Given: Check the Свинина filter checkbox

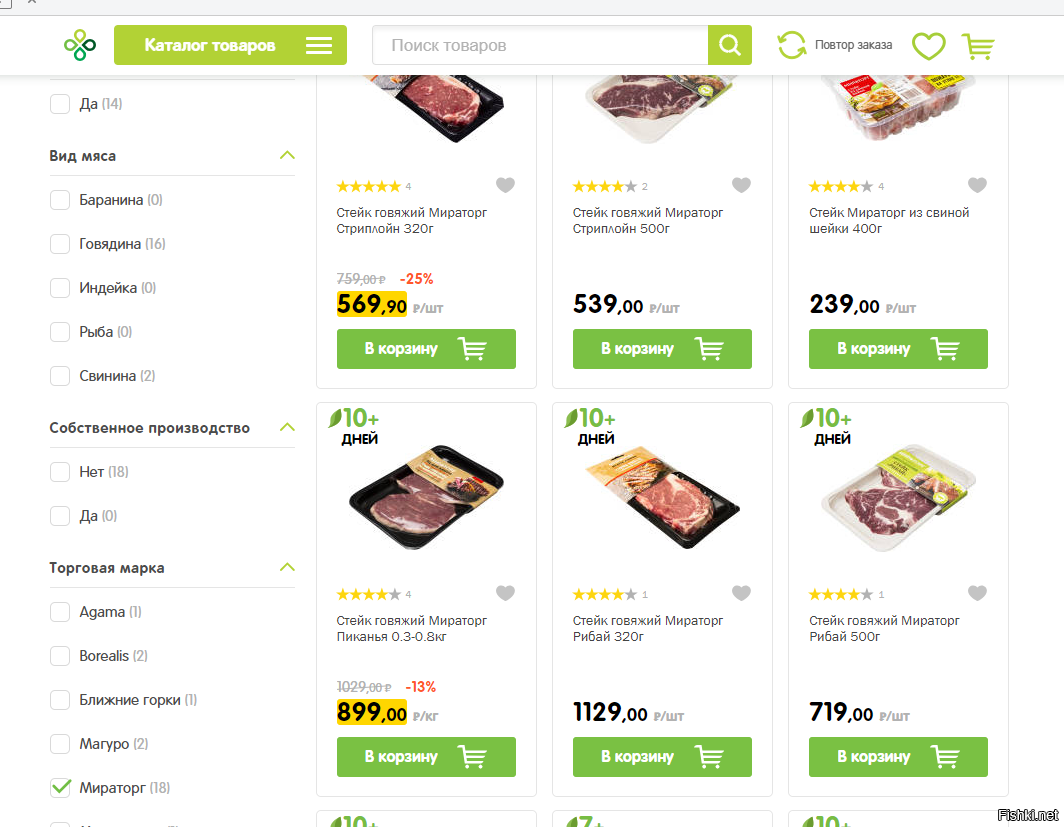Looking at the screenshot, I should pos(60,376).
